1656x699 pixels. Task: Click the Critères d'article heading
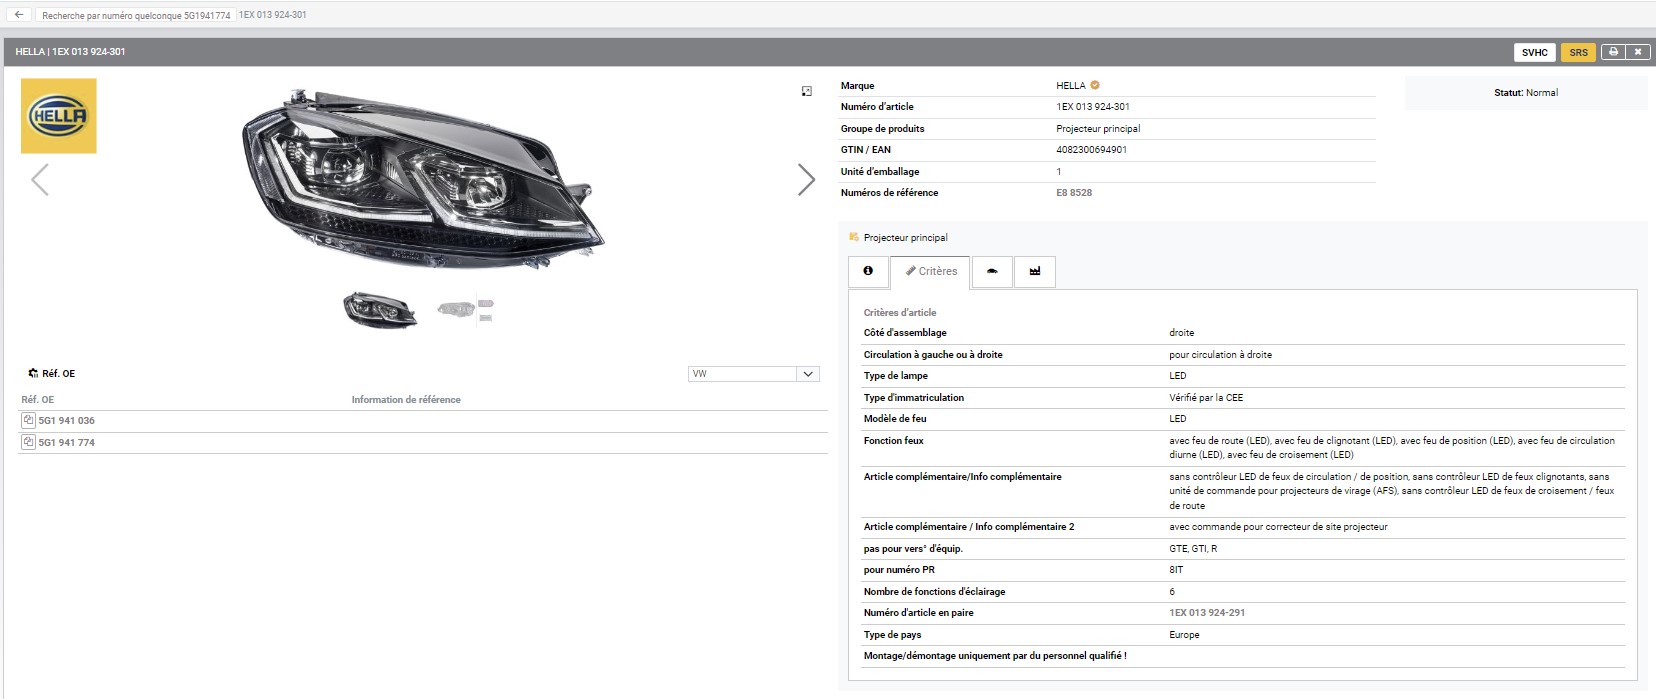pos(900,313)
